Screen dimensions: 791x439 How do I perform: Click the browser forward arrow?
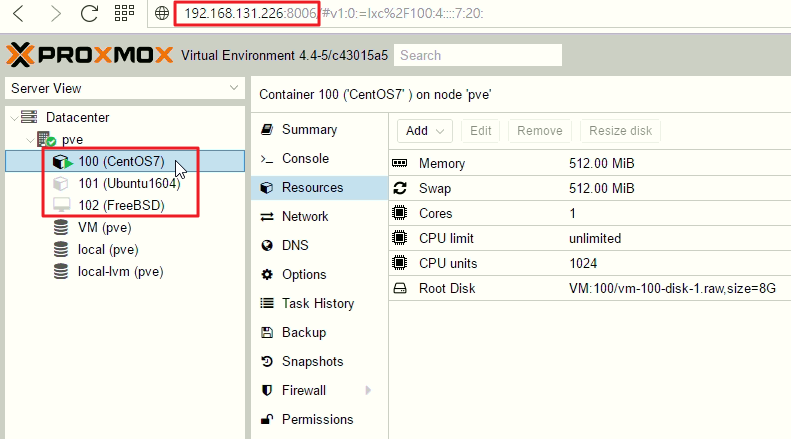tap(55, 13)
